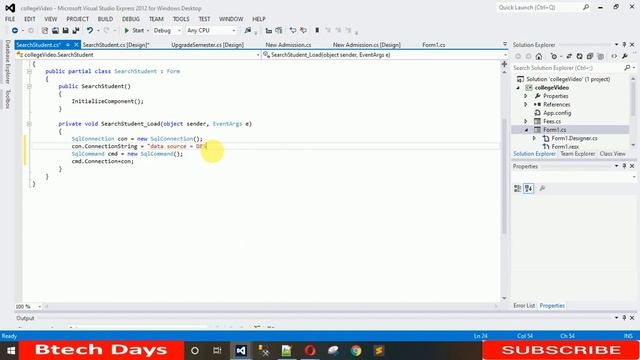Image resolution: width=640 pixels, height=360 pixels.
Task: Click the New Project toolbar icon
Action: pyautogui.click(x=44, y=30)
